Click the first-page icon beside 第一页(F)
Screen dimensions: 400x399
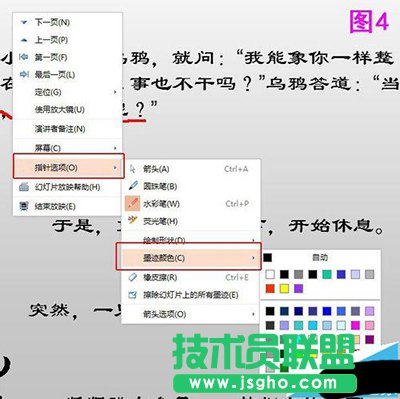pyautogui.click(x=24, y=57)
